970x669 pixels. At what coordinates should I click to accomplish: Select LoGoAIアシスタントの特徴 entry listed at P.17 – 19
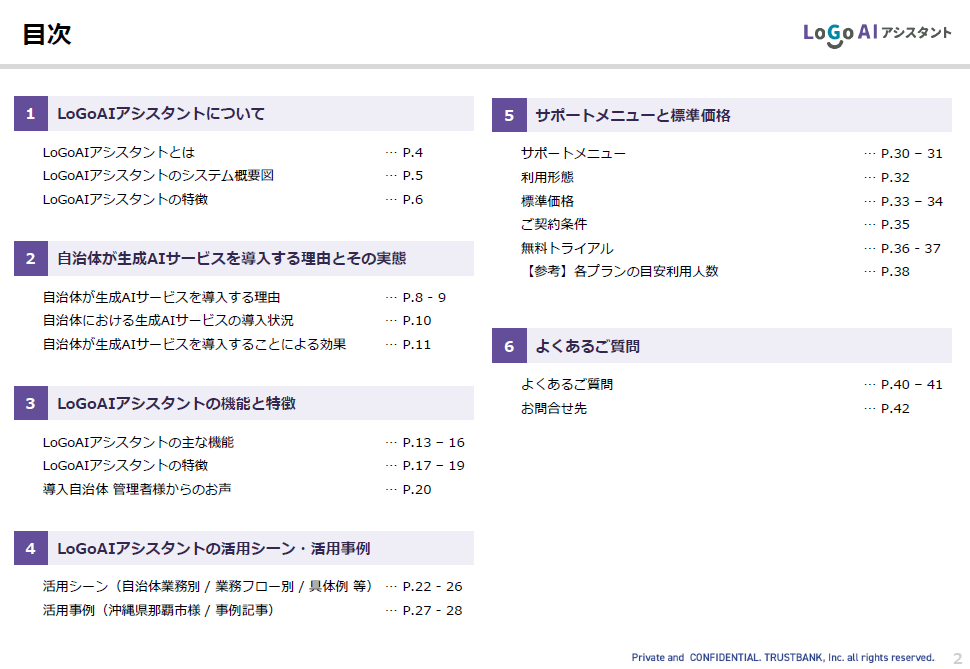(x=126, y=465)
